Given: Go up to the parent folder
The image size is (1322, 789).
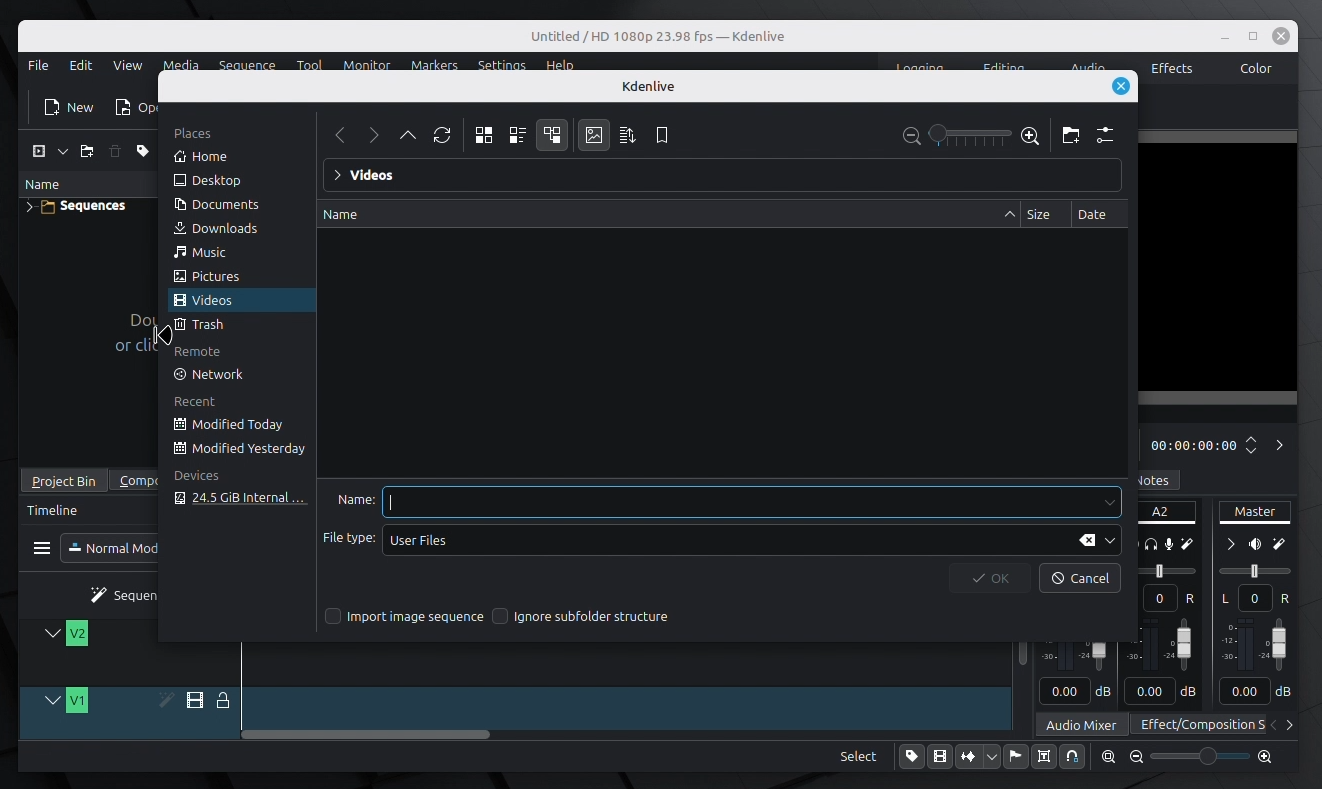Looking at the screenshot, I should (408, 135).
